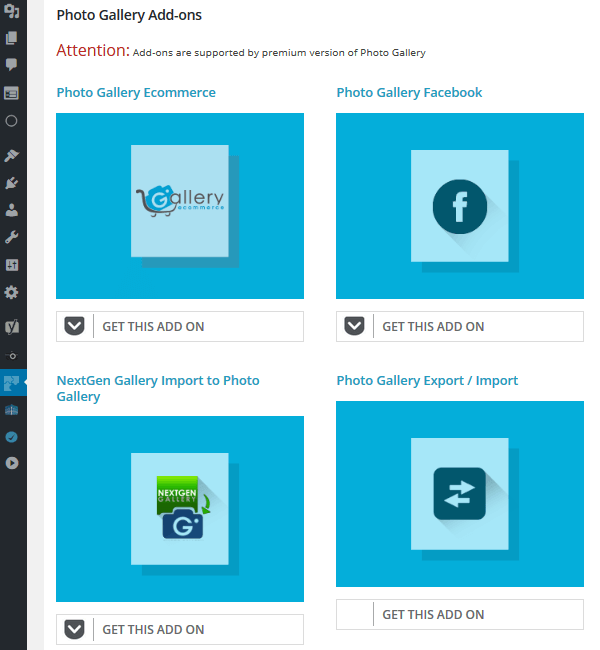Click the Facebook logo add-on image
Image resolution: width=600 pixels, height=650 pixels.
pyautogui.click(x=460, y=206)
